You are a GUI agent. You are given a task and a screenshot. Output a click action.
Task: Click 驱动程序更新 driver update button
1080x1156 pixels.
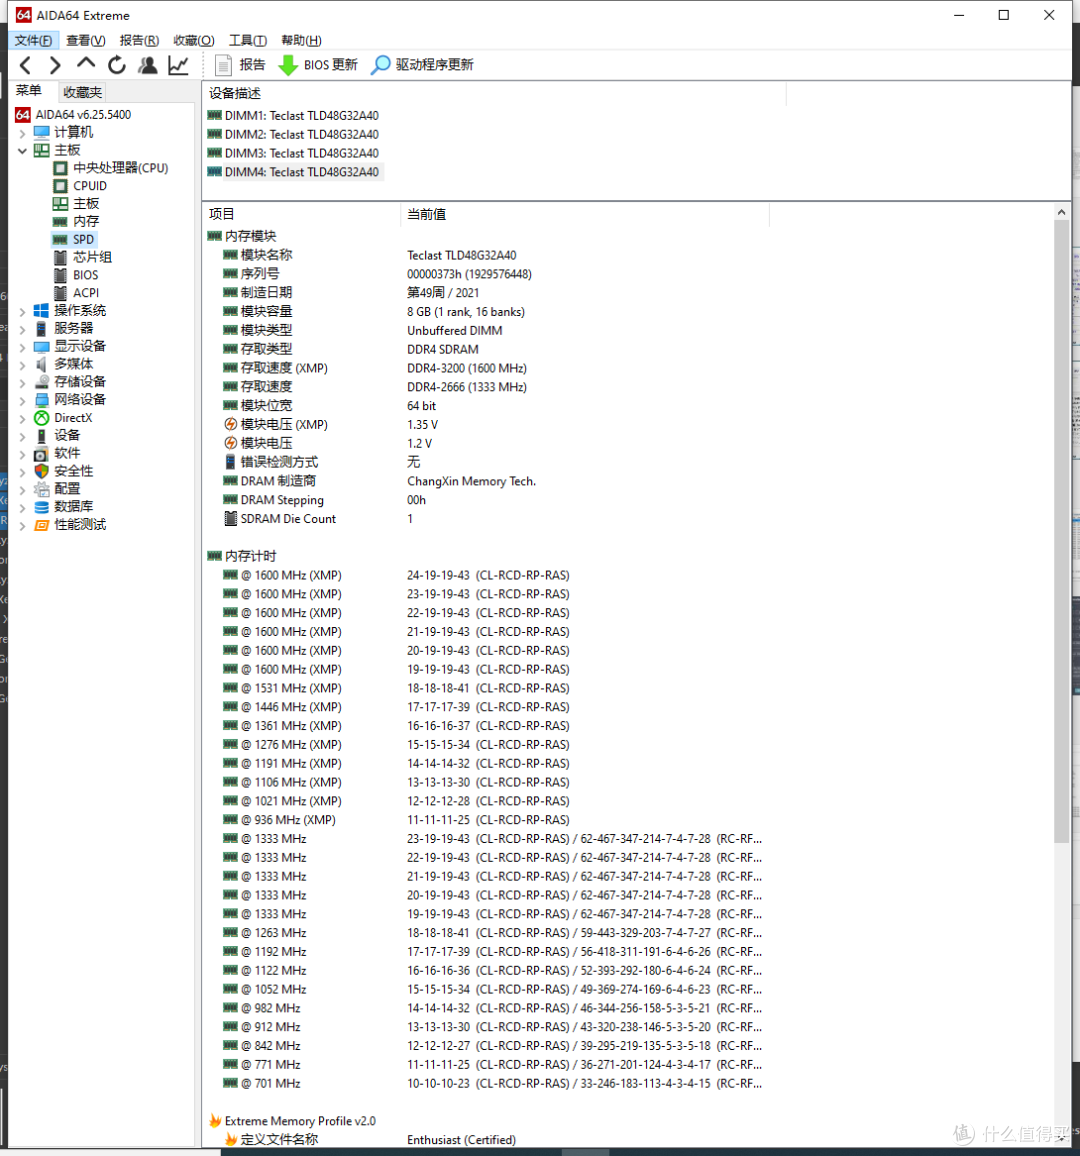tap(422, 65)
